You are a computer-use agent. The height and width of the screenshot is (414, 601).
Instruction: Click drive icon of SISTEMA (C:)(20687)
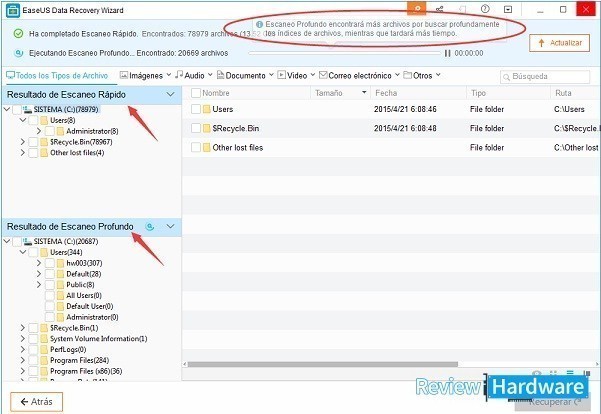click(x=27, y=242)
